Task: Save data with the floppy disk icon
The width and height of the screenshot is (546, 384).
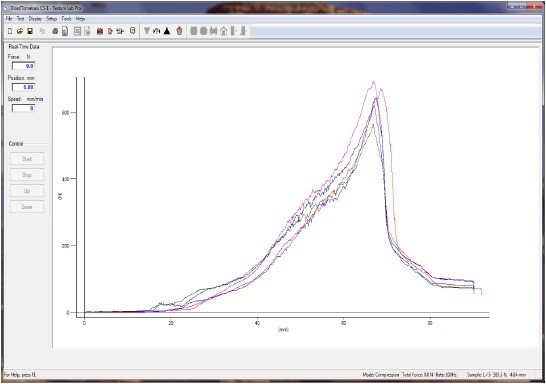Action: (x=30, y=31)
